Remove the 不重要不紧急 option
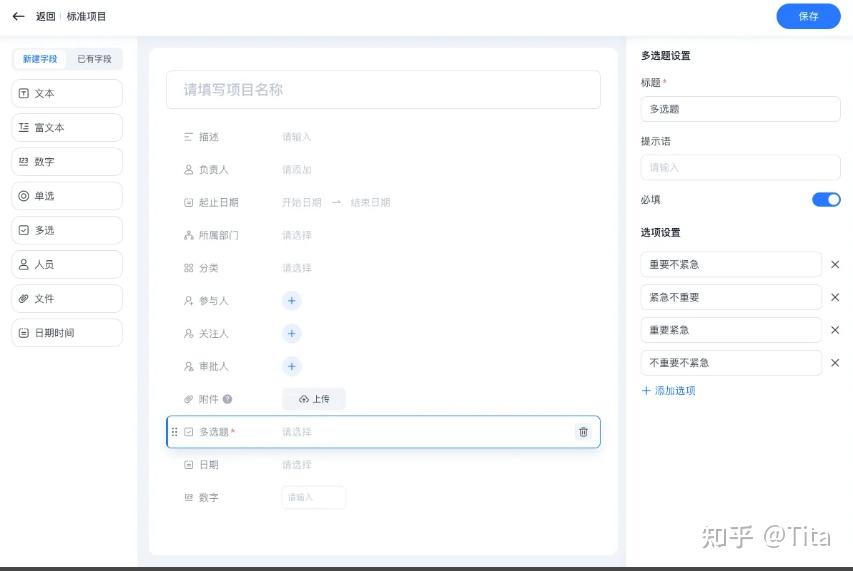The height and width of the screenshot is (571, 853). [835, 363]
